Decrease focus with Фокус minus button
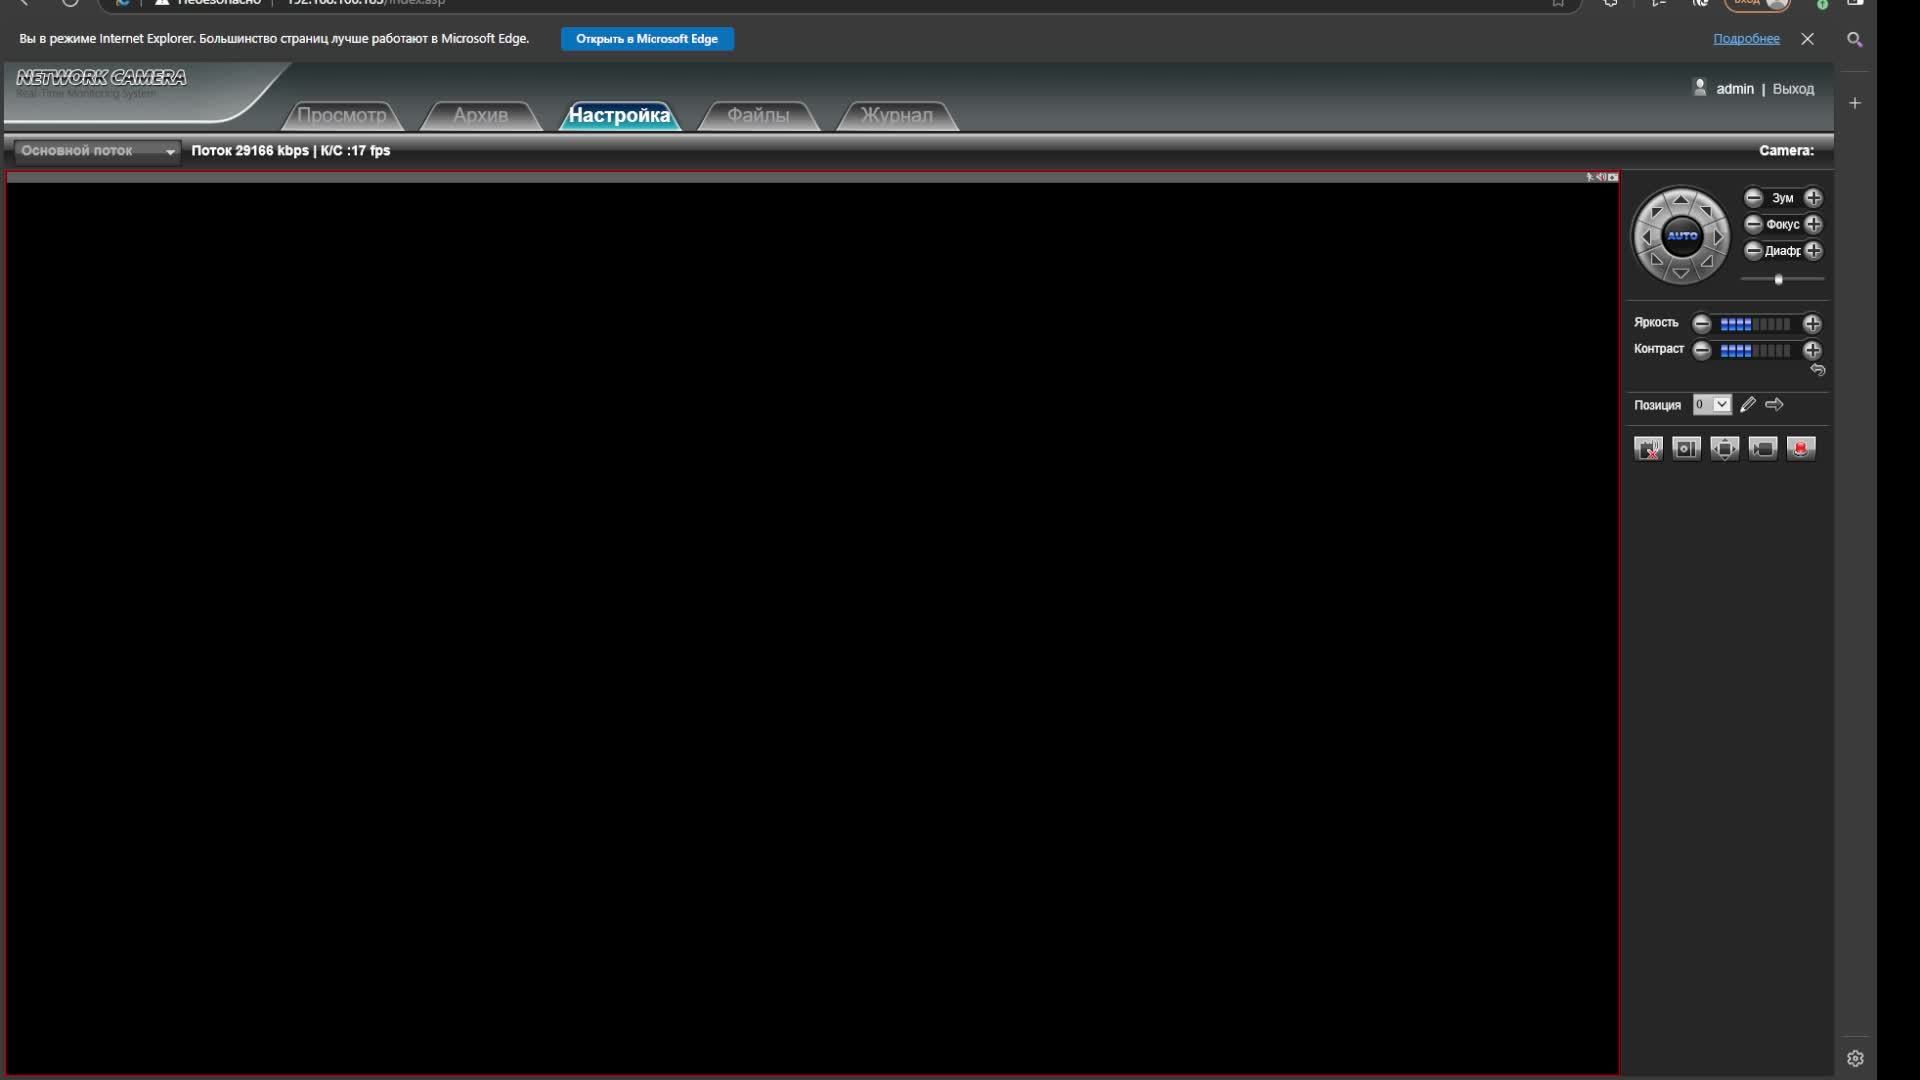The height and width of the screenshot is (1080, 1920). tap(1753, 224)
